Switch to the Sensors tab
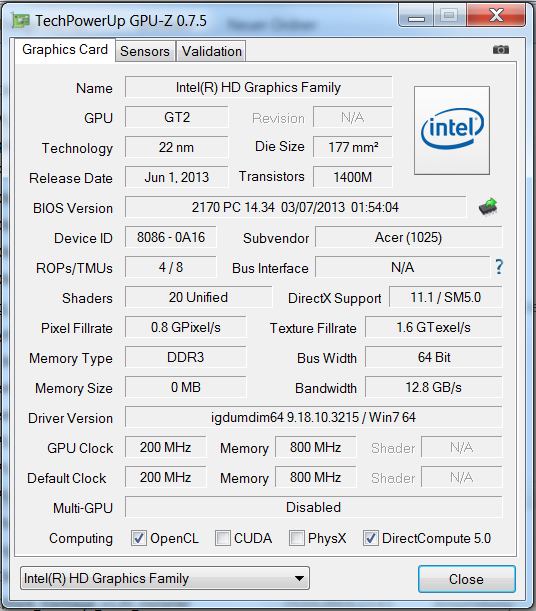Screen dimensions: 536x611 (x=145, y=51)
